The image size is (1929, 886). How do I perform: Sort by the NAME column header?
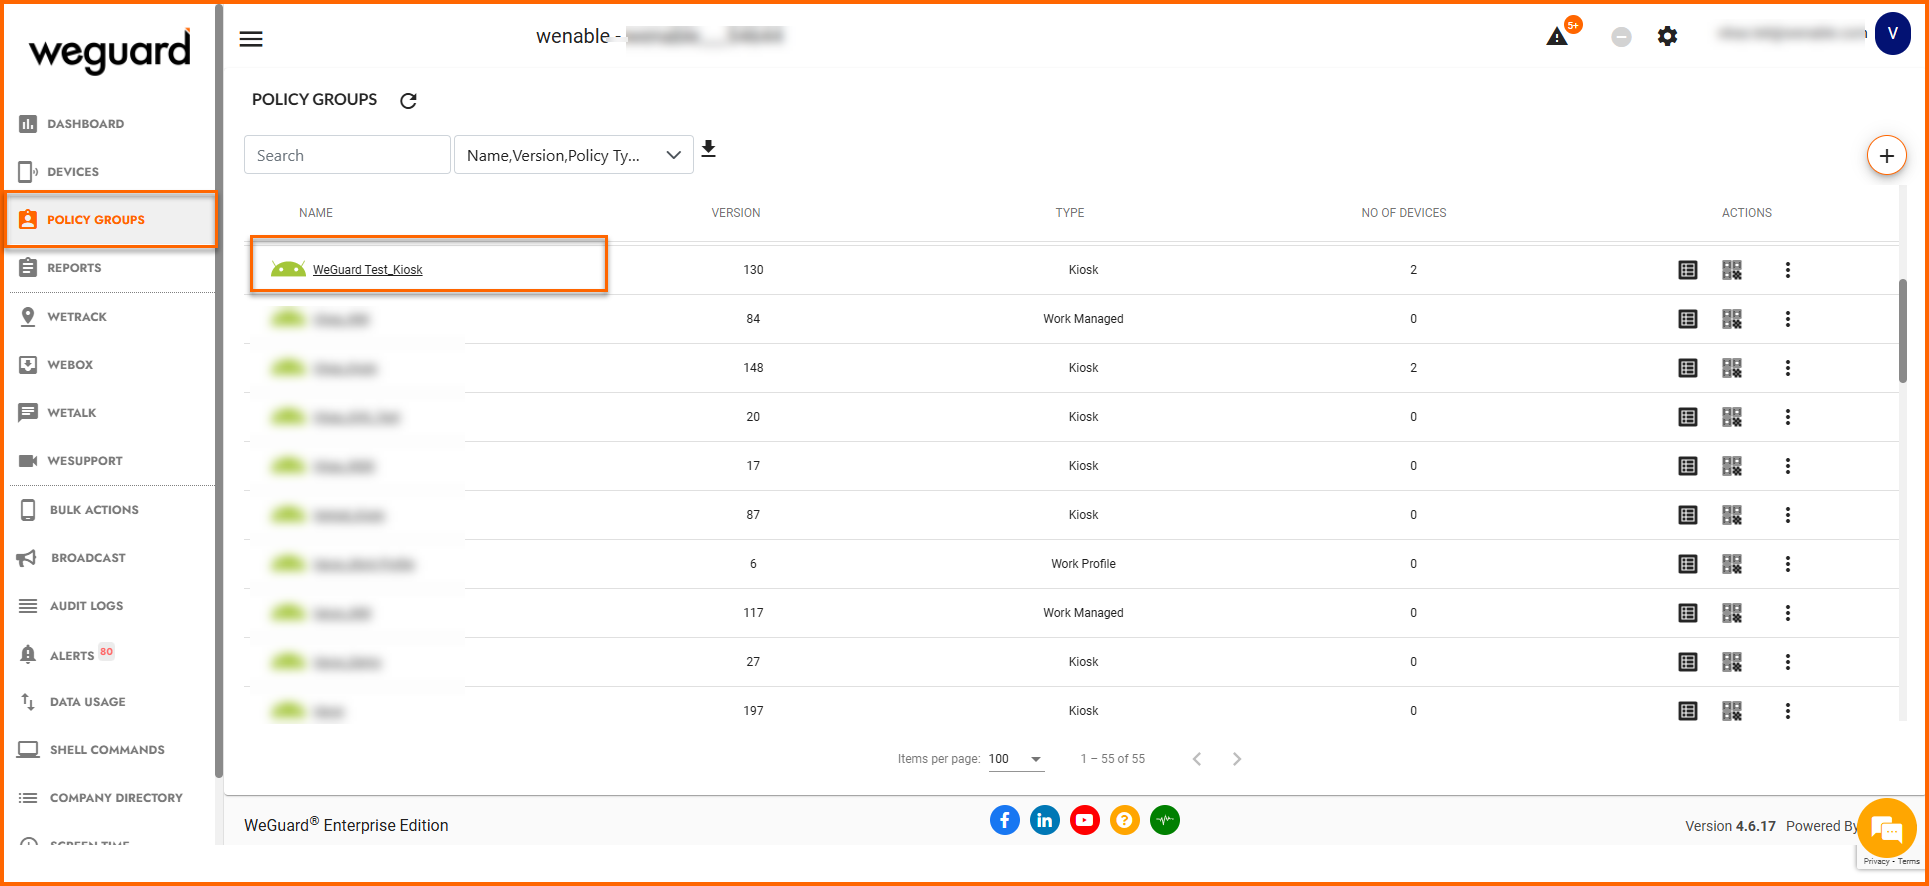[316, 213]
